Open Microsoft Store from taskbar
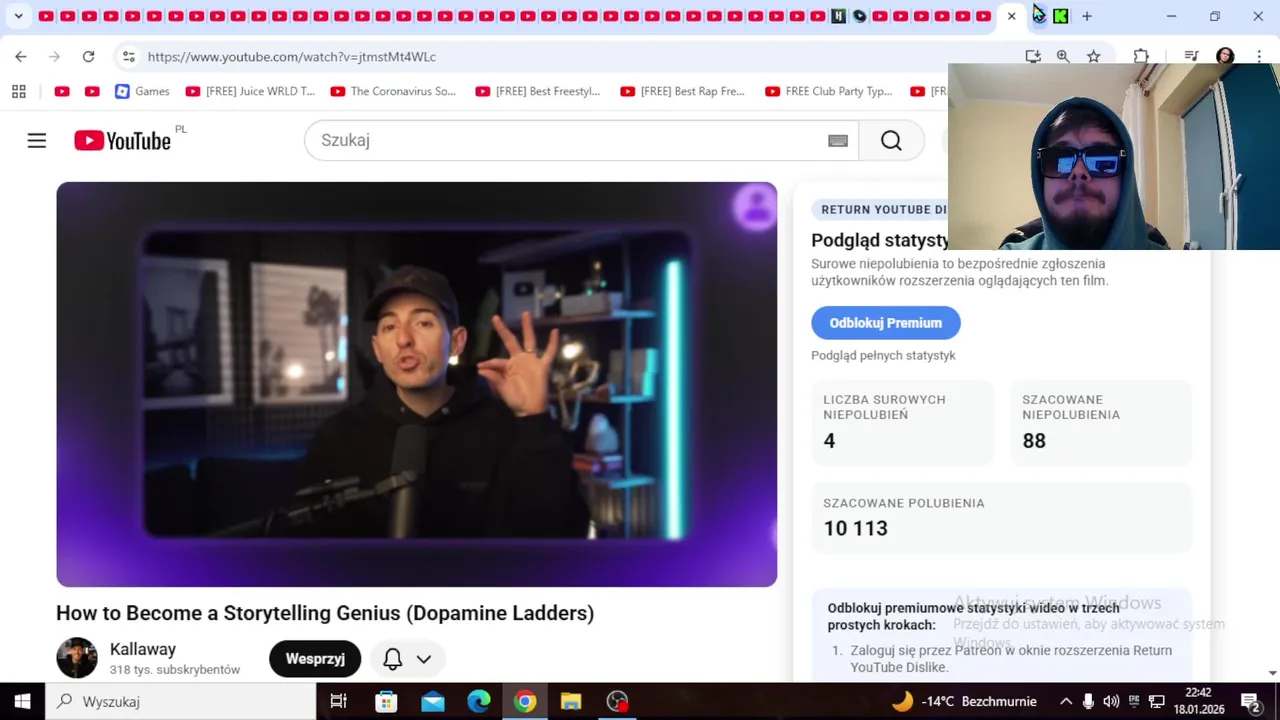The width and height of the screenshot is (1280, 720). point(386,701)
